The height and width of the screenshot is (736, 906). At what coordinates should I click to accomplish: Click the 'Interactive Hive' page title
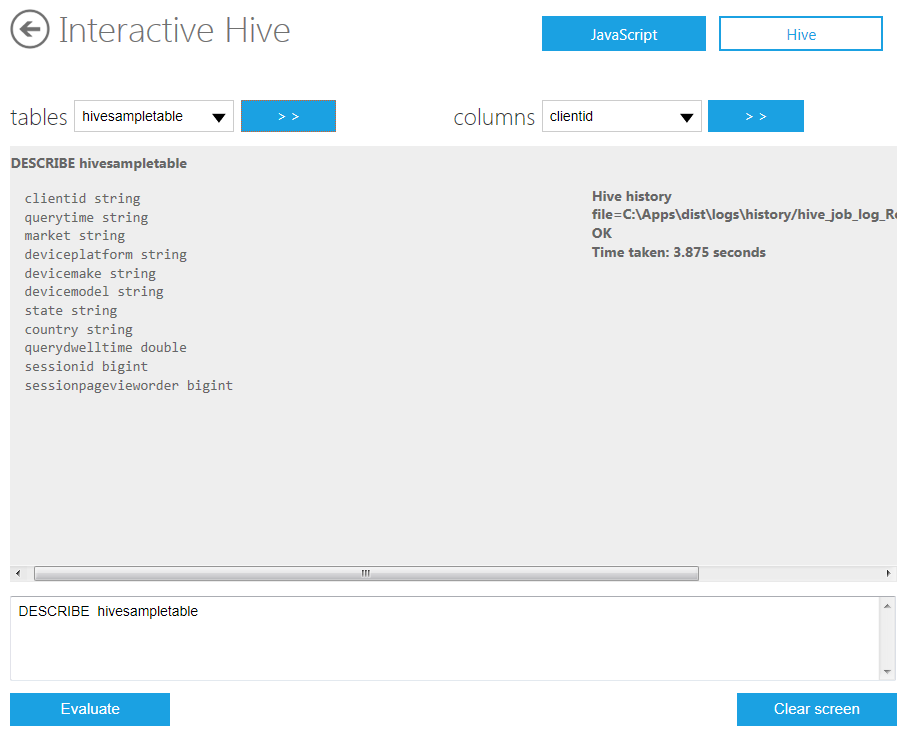[174, 30]
